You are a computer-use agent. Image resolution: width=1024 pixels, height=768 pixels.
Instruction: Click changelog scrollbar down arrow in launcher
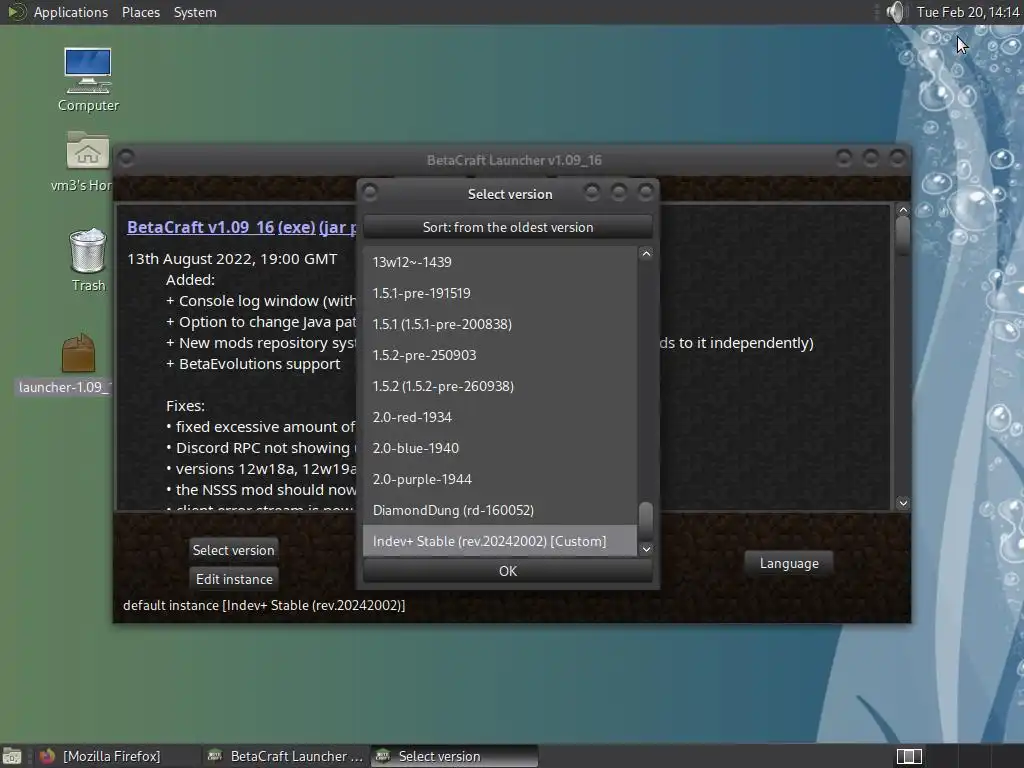tap(903, 503)
